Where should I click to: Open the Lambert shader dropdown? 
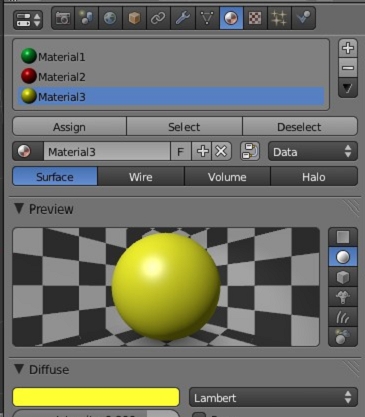273,397
